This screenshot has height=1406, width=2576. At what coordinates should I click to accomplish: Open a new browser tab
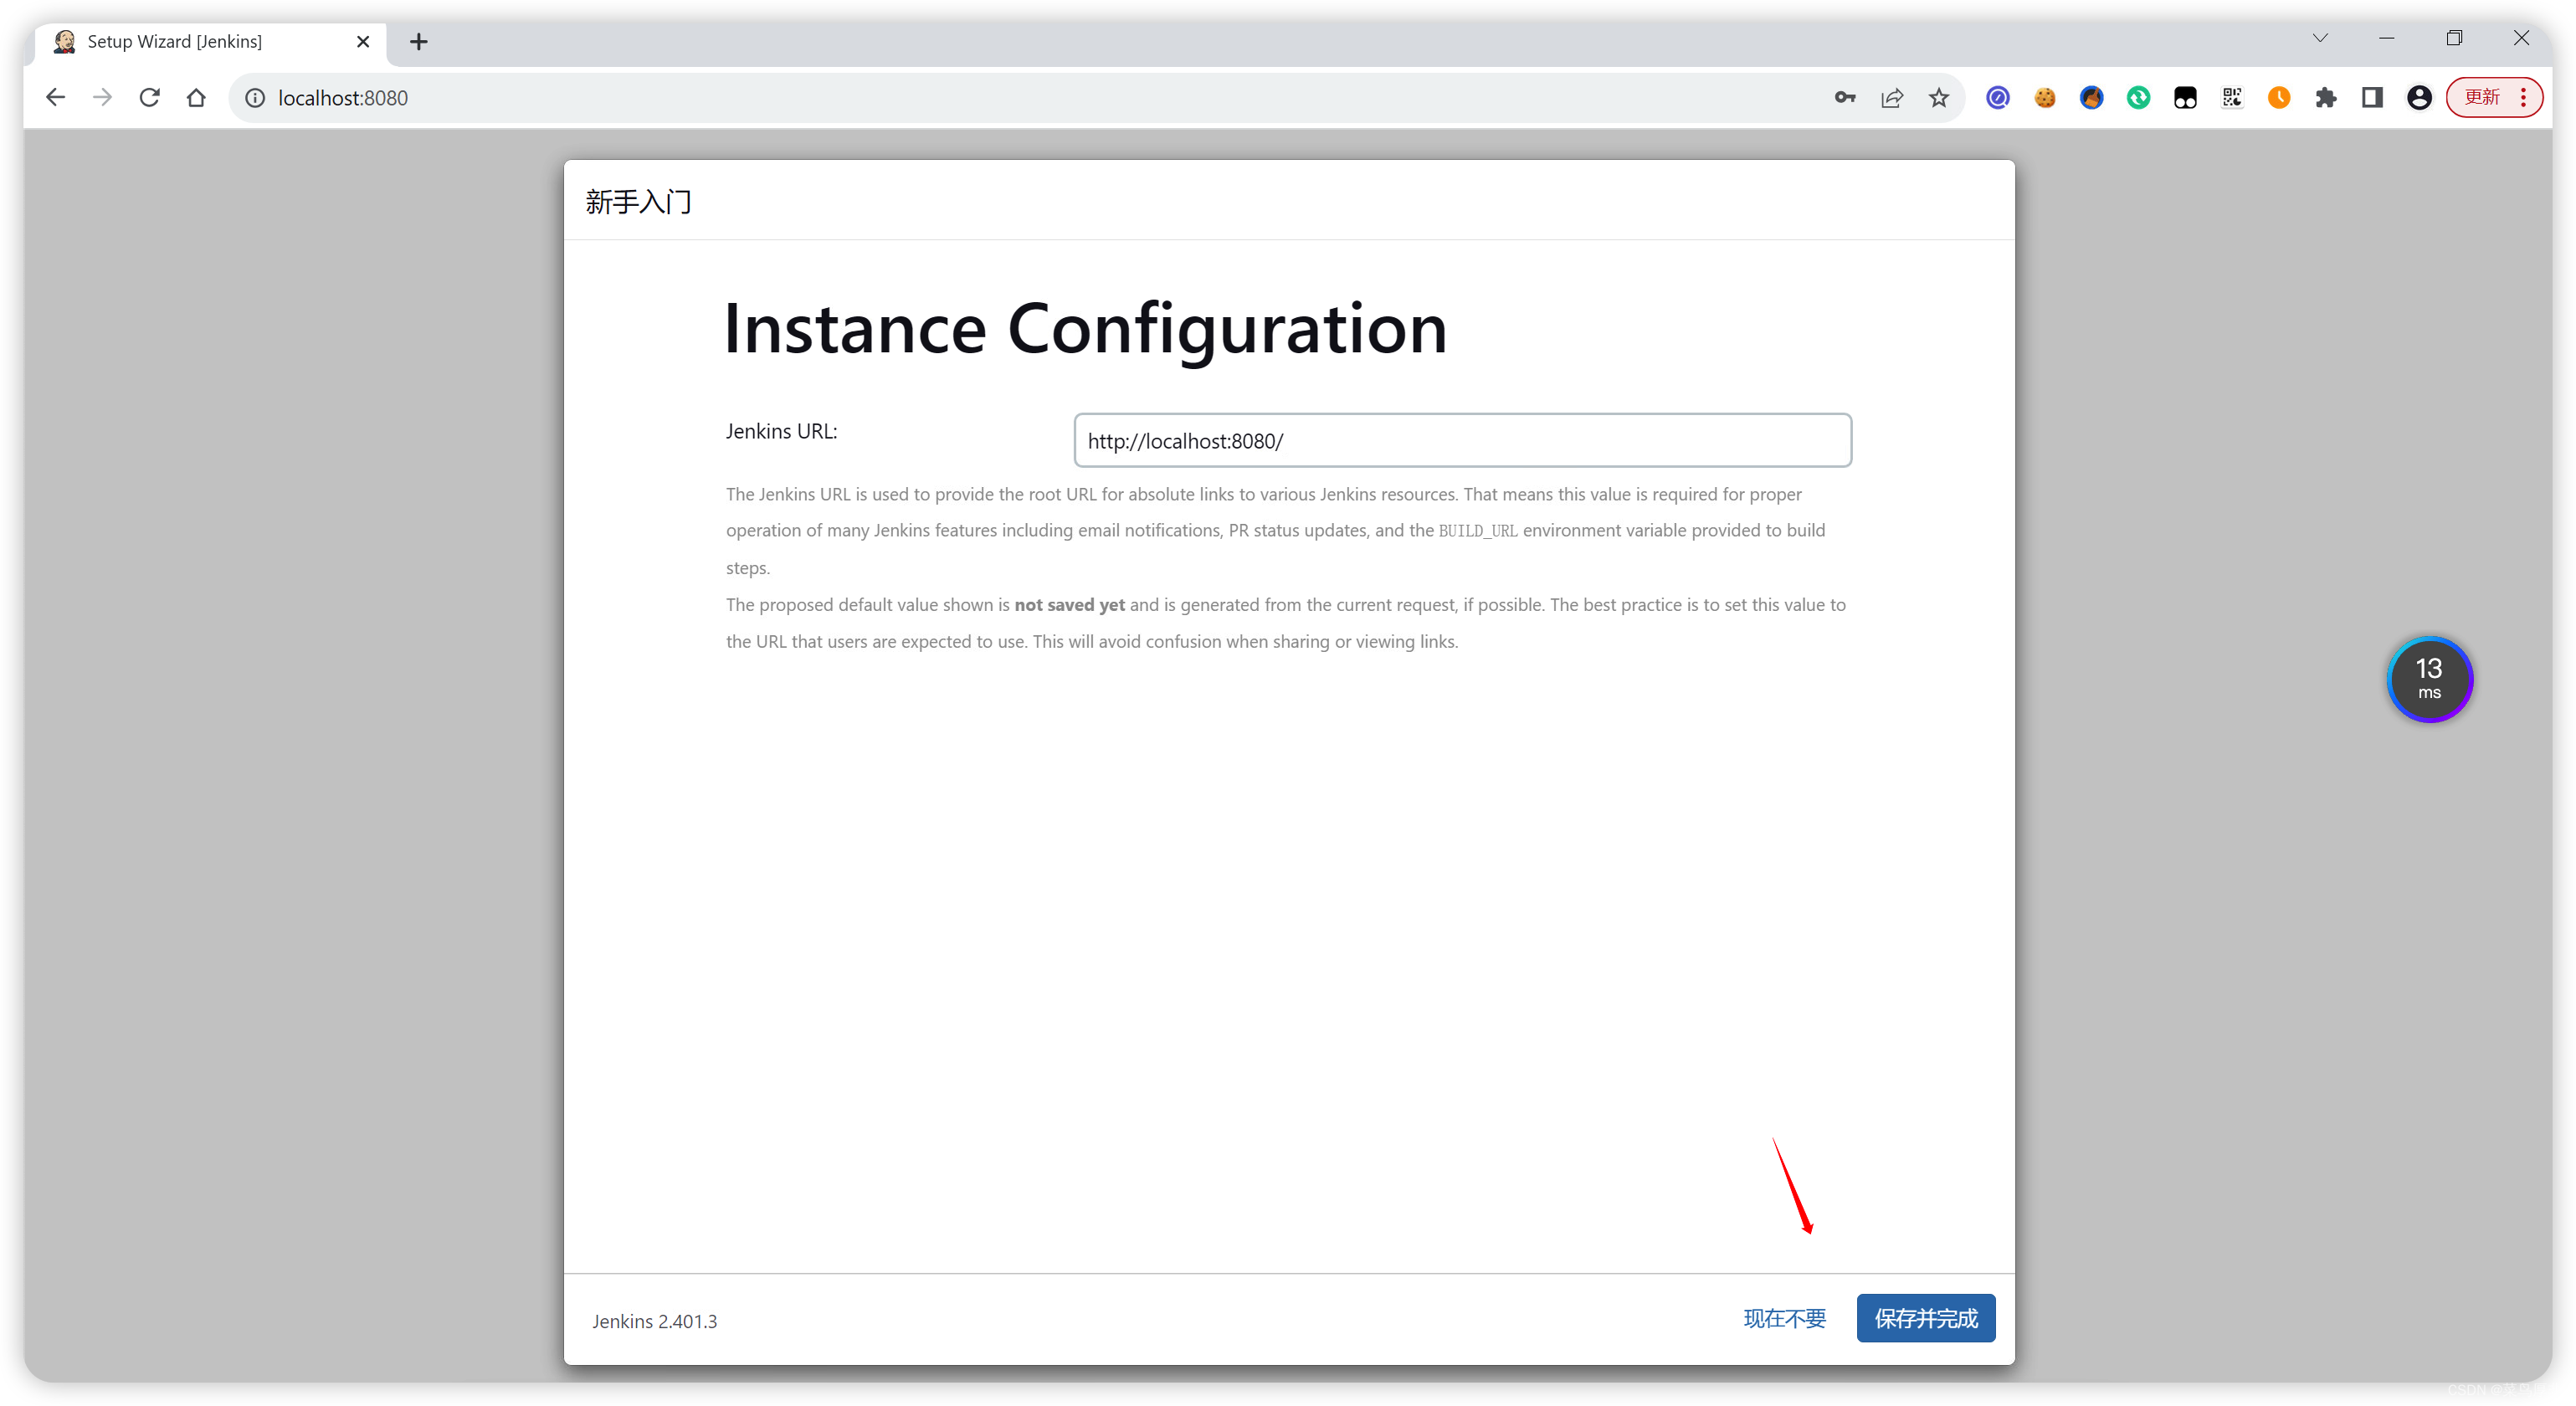coord(419,41)
